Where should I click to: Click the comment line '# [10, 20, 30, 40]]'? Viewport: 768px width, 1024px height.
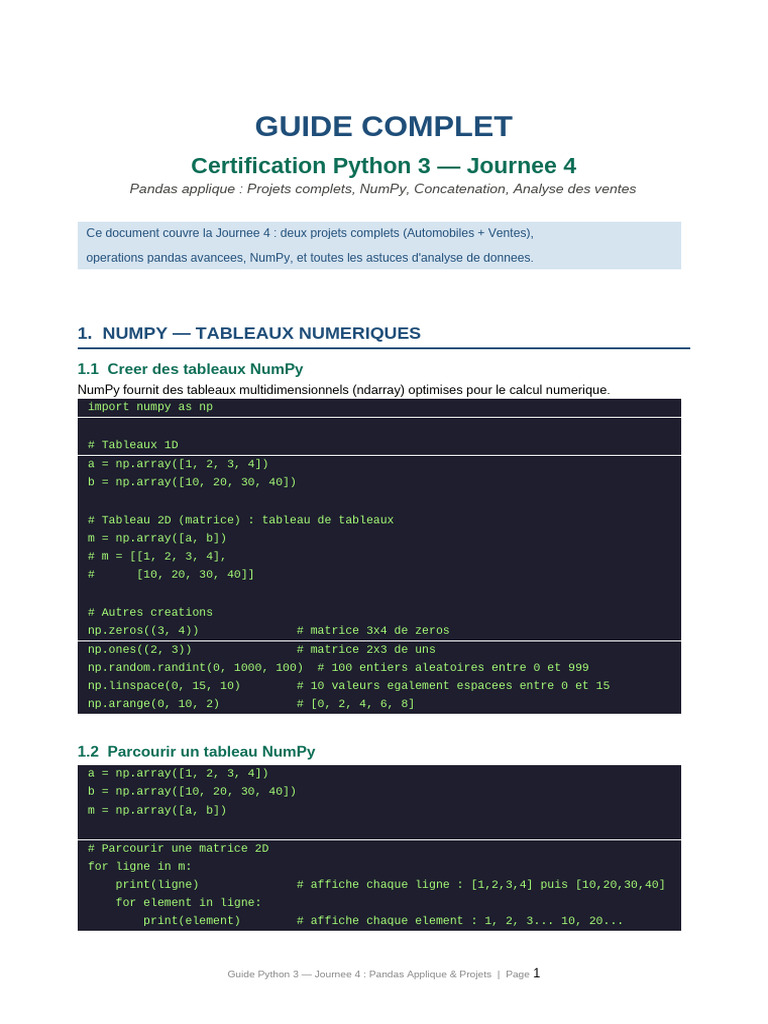(170, 575)
